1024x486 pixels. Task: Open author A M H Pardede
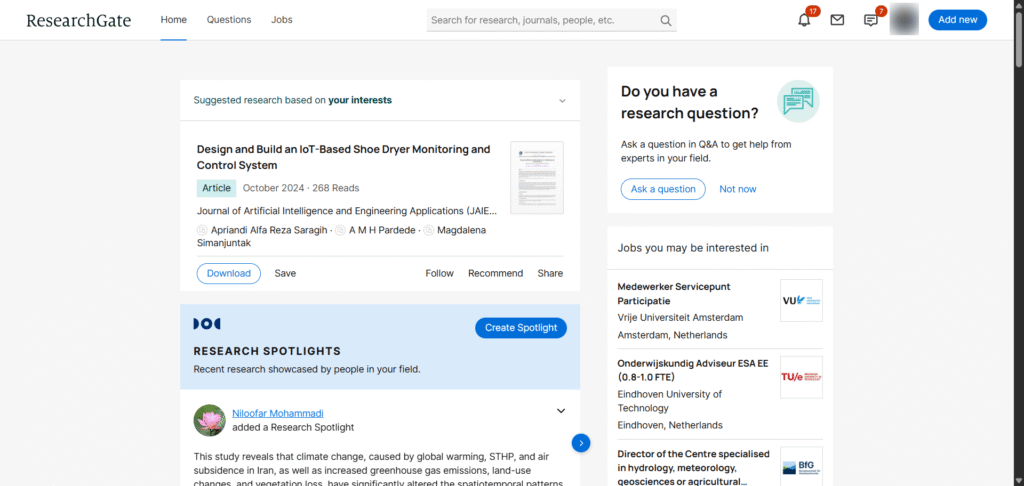[x=383, y=230]
